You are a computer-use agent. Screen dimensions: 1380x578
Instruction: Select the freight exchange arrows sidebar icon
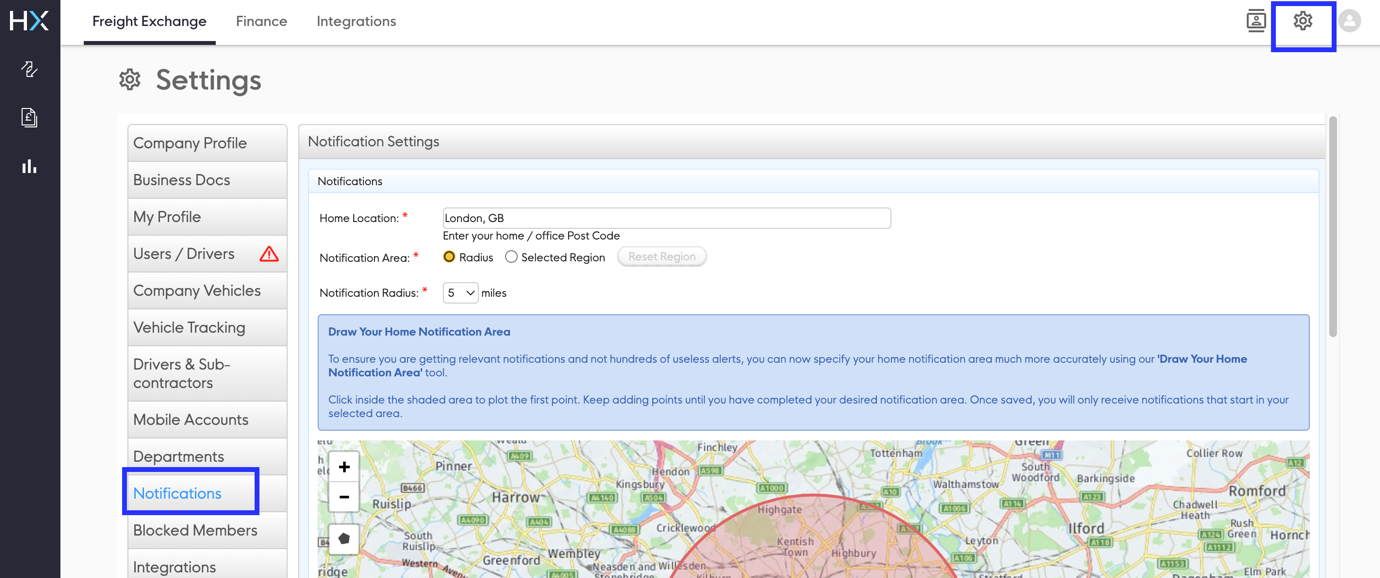point(29,69)
